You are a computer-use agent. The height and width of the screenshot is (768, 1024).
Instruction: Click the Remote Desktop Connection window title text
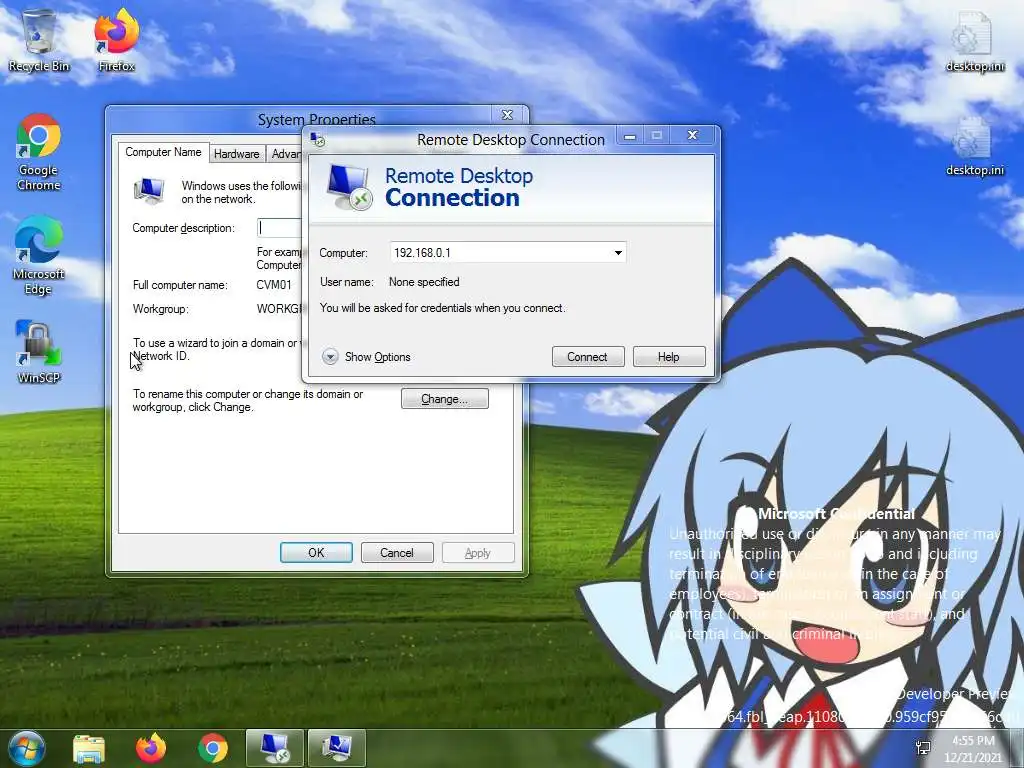click(511, 140)
